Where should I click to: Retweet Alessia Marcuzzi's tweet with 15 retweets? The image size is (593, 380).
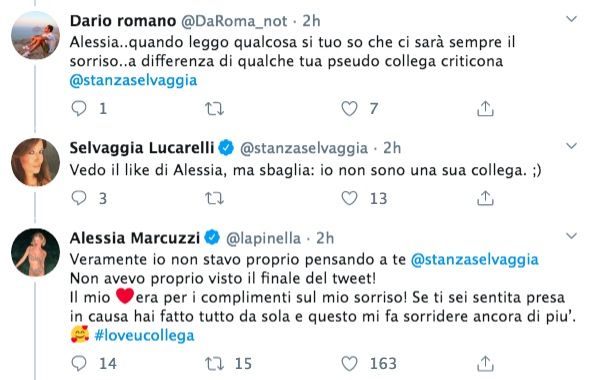(x=214, y=364)
